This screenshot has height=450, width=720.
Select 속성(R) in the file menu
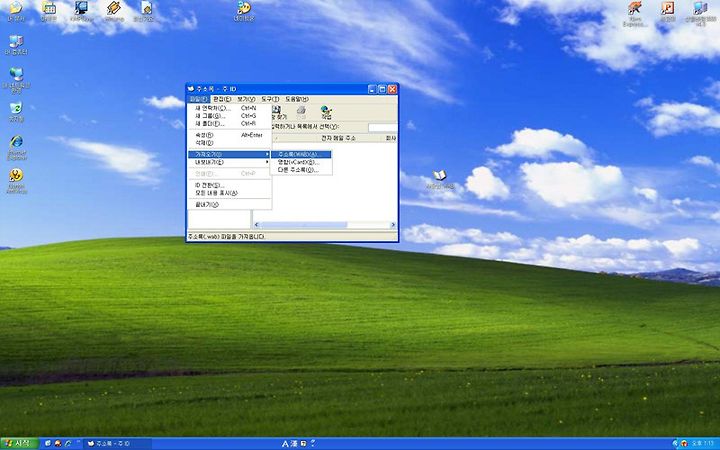[x=230, y=135]
